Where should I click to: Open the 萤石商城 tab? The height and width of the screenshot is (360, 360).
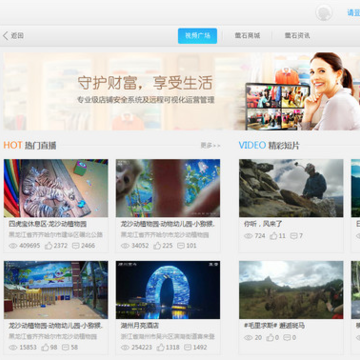pos(247,36)
